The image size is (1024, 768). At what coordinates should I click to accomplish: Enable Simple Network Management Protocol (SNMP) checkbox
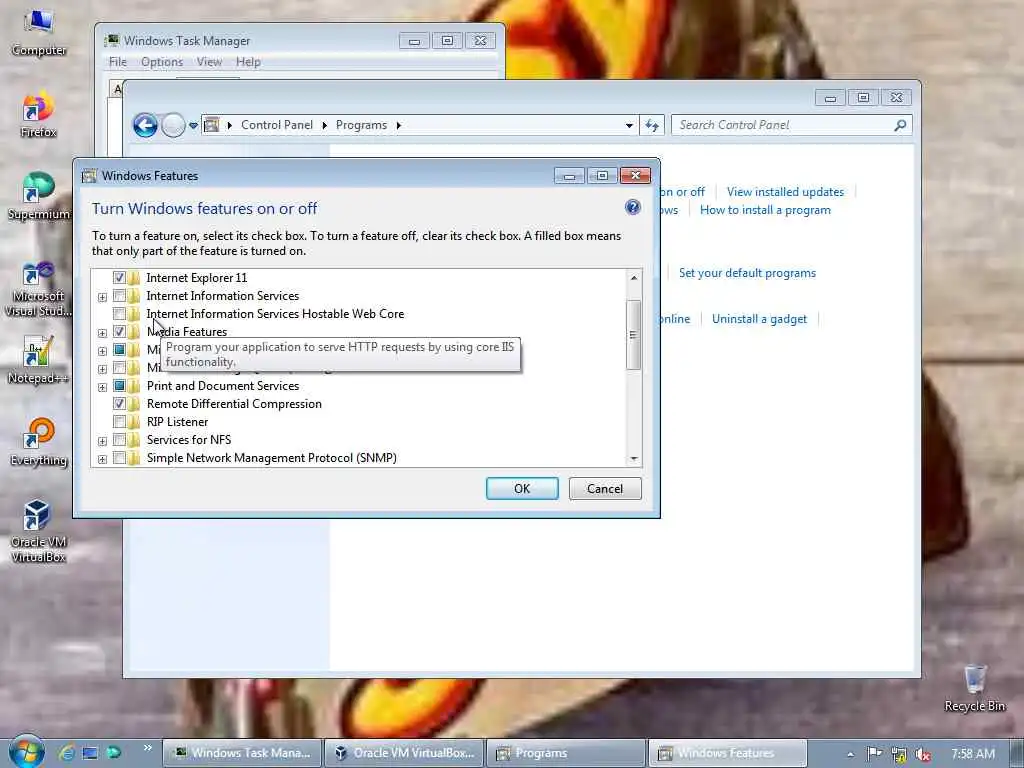click(119, 458)
